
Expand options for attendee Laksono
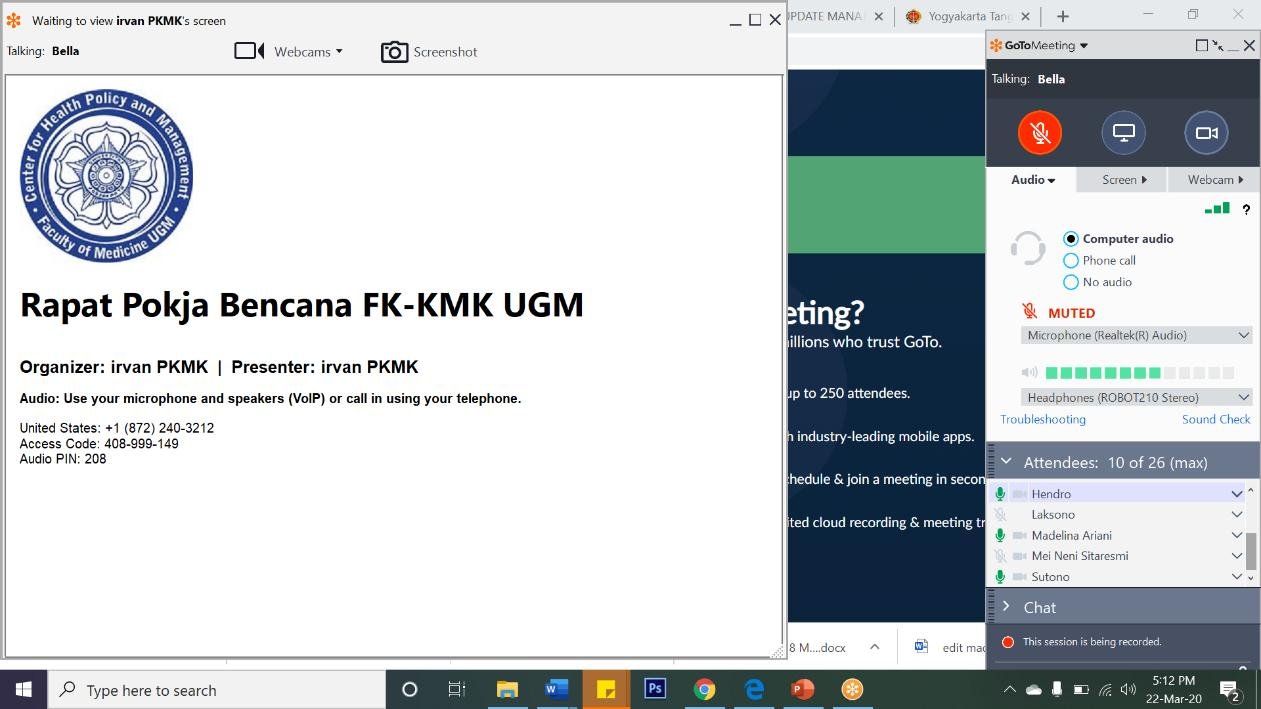pyautogui.click(x=1237, y=514)
